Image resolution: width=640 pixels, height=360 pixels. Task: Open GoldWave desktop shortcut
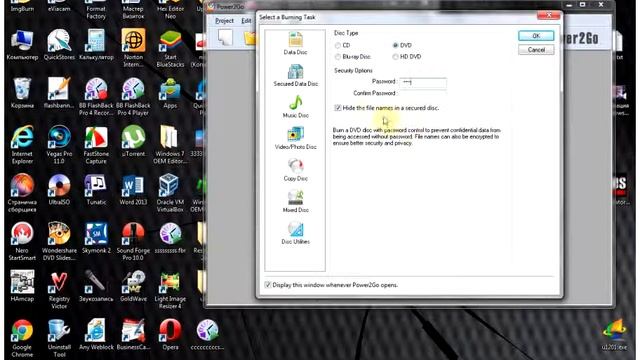133,286
